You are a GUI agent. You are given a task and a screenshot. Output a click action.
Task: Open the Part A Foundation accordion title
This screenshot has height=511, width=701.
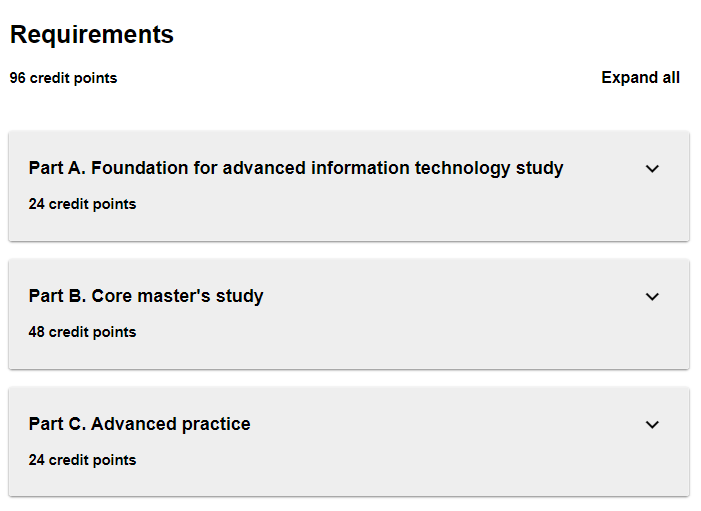(x=296, y=168)
